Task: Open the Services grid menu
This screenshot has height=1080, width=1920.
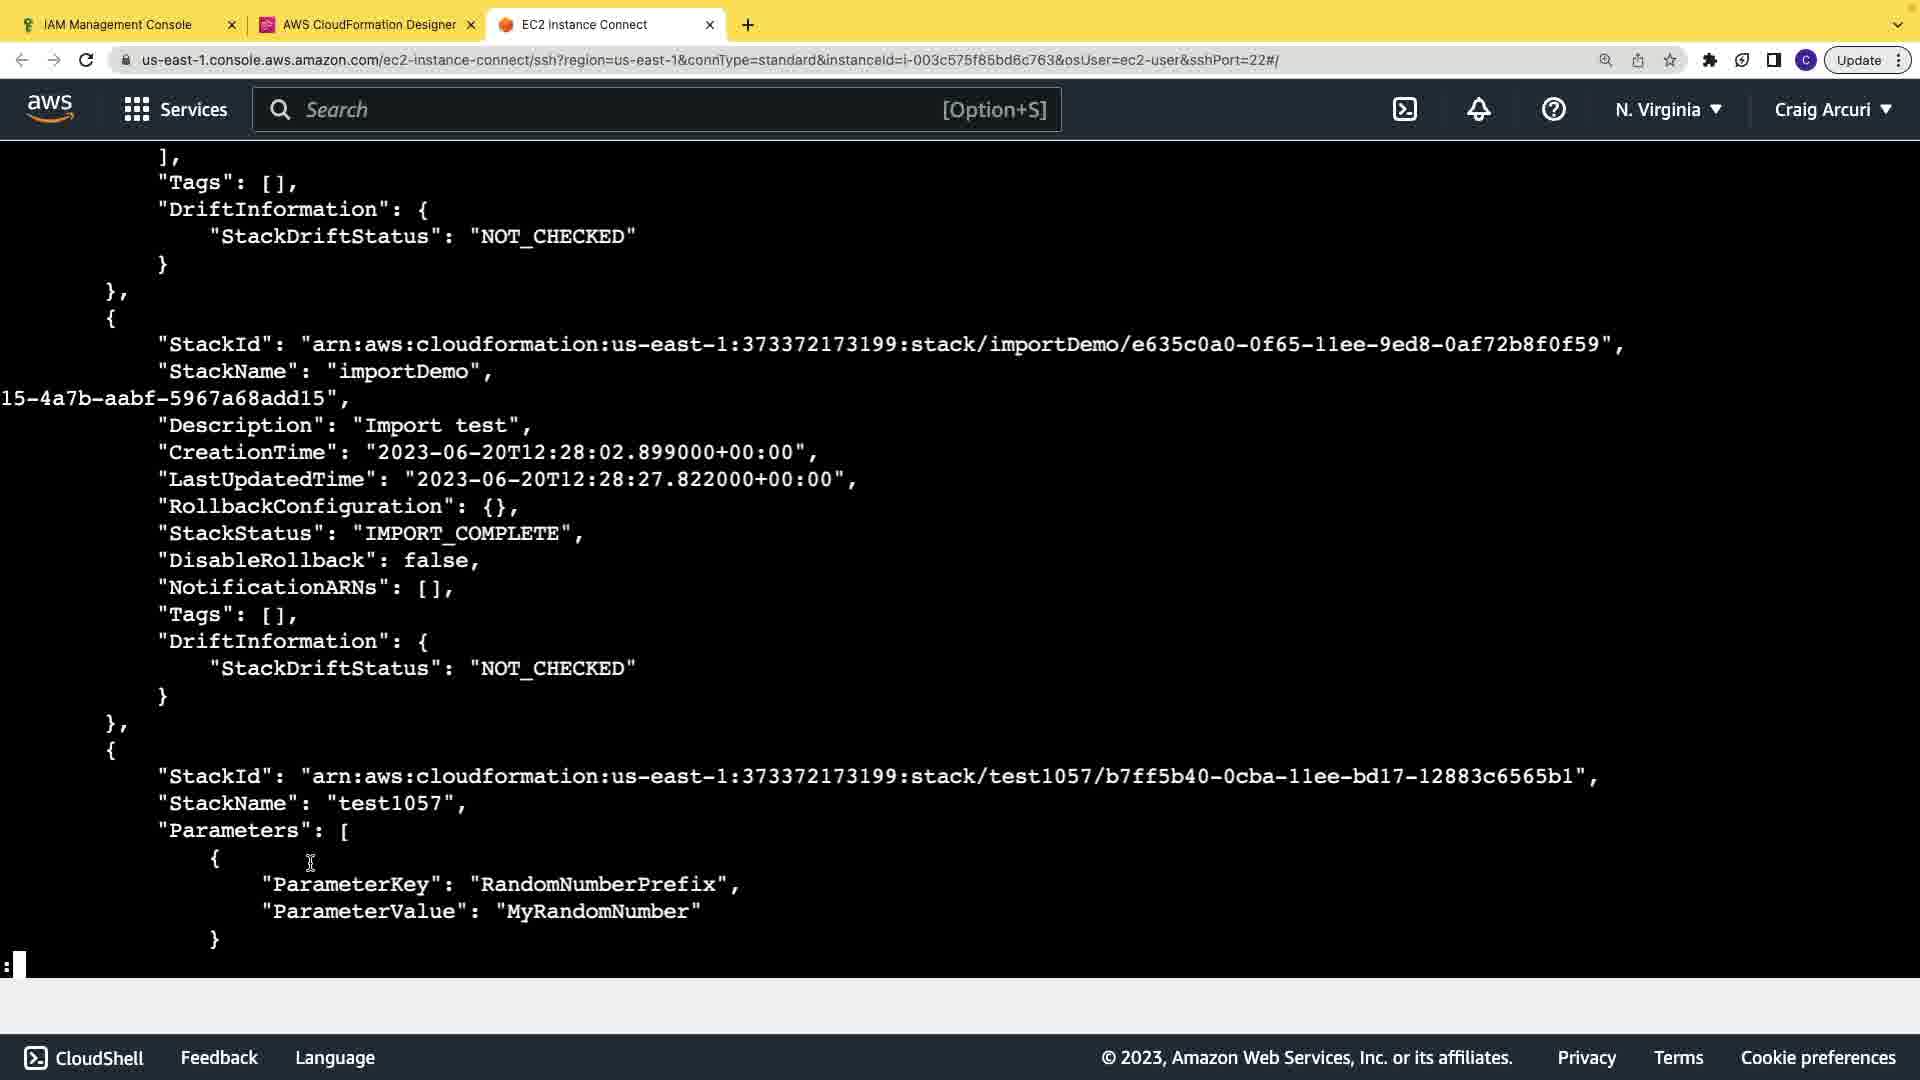Action: (176, 110)
